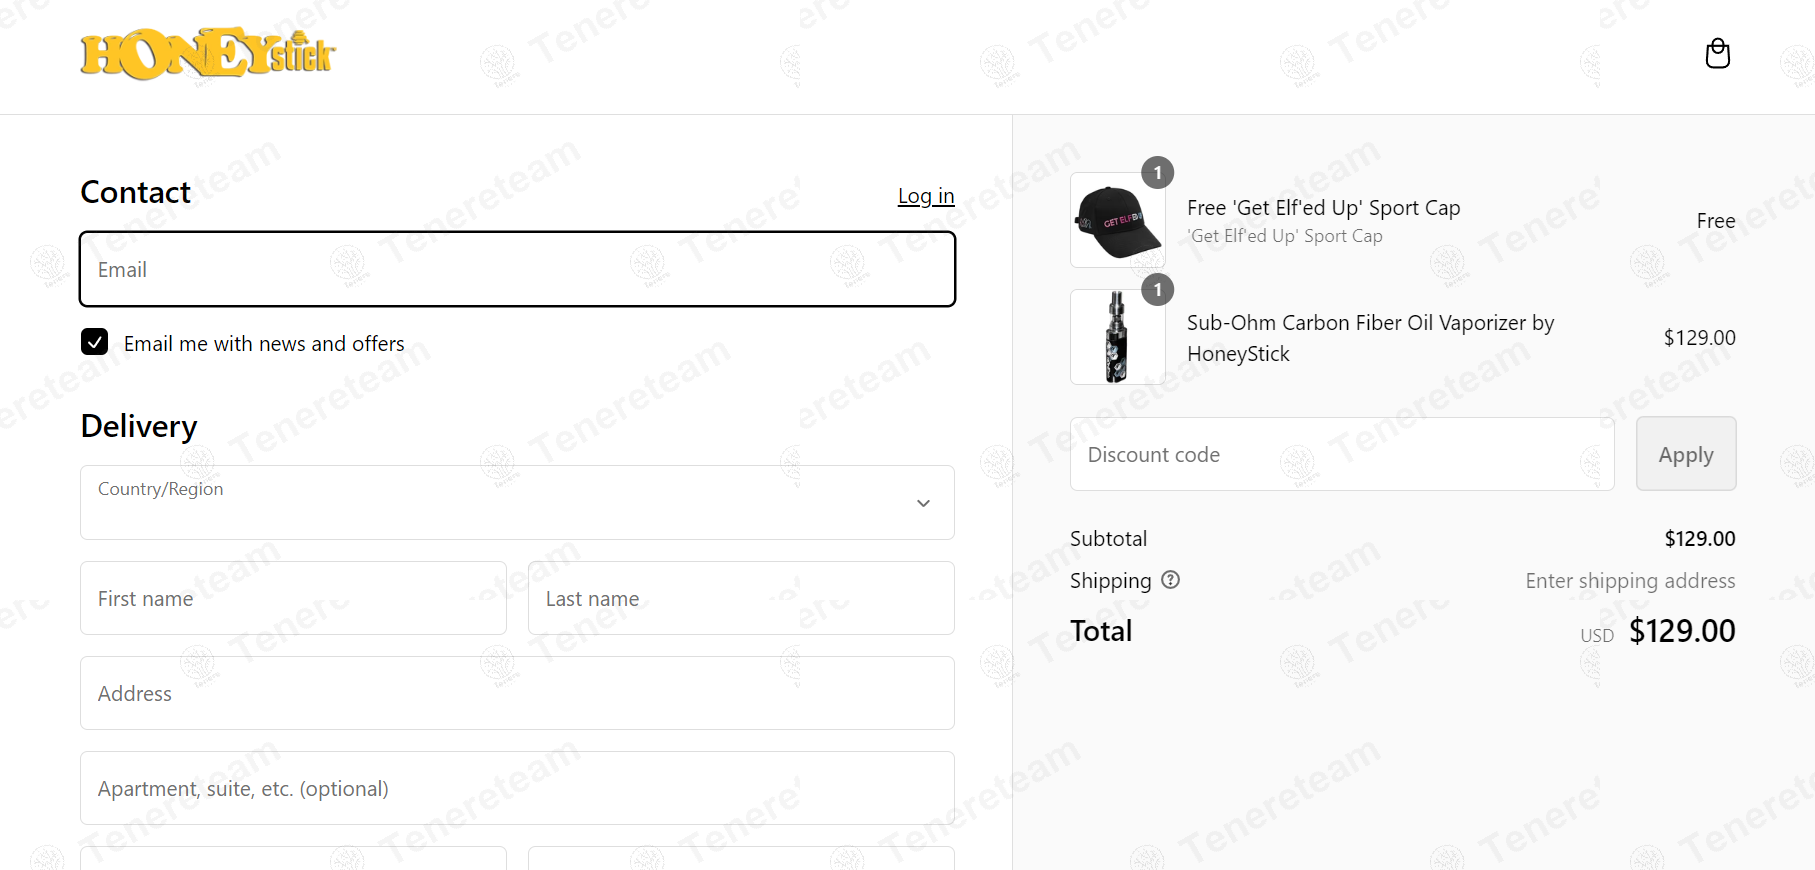This screenshot has height=870, width=1815.
Task: Open the shopping bag cart icon
Action: 1717,54
